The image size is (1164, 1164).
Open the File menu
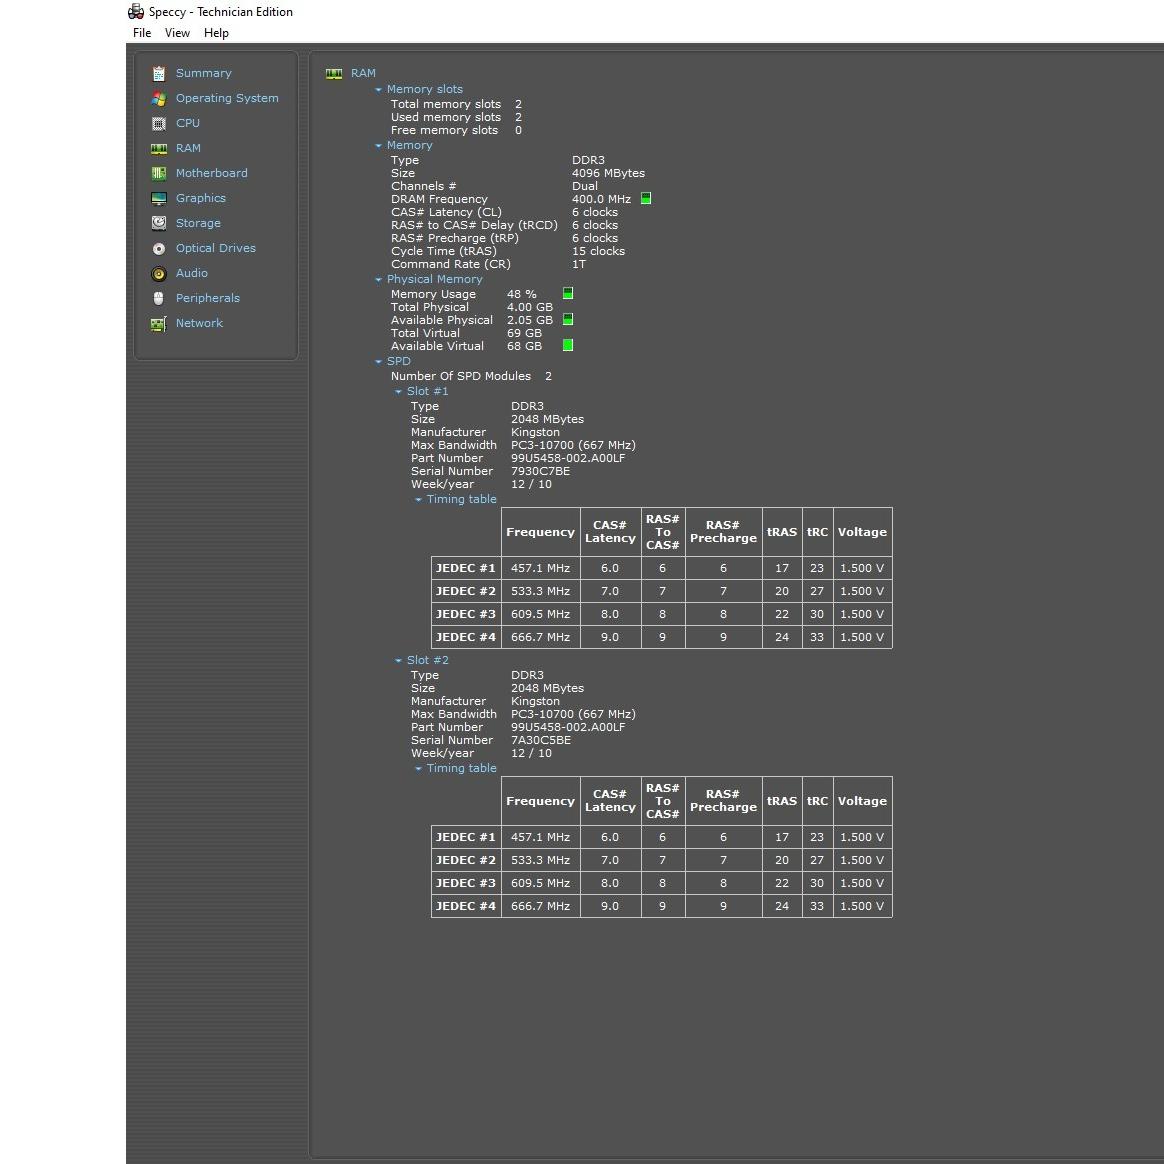[x=142, y=33]
